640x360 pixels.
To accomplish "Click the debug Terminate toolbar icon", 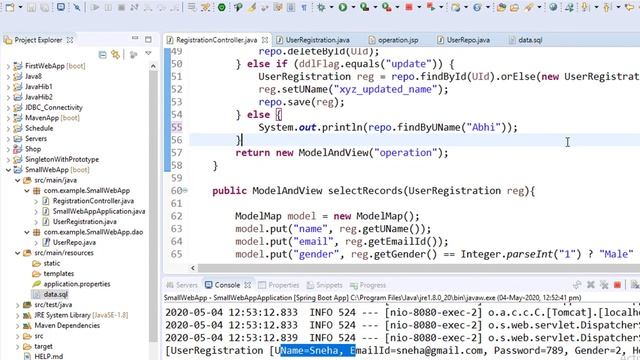I will tap(121, 7).
